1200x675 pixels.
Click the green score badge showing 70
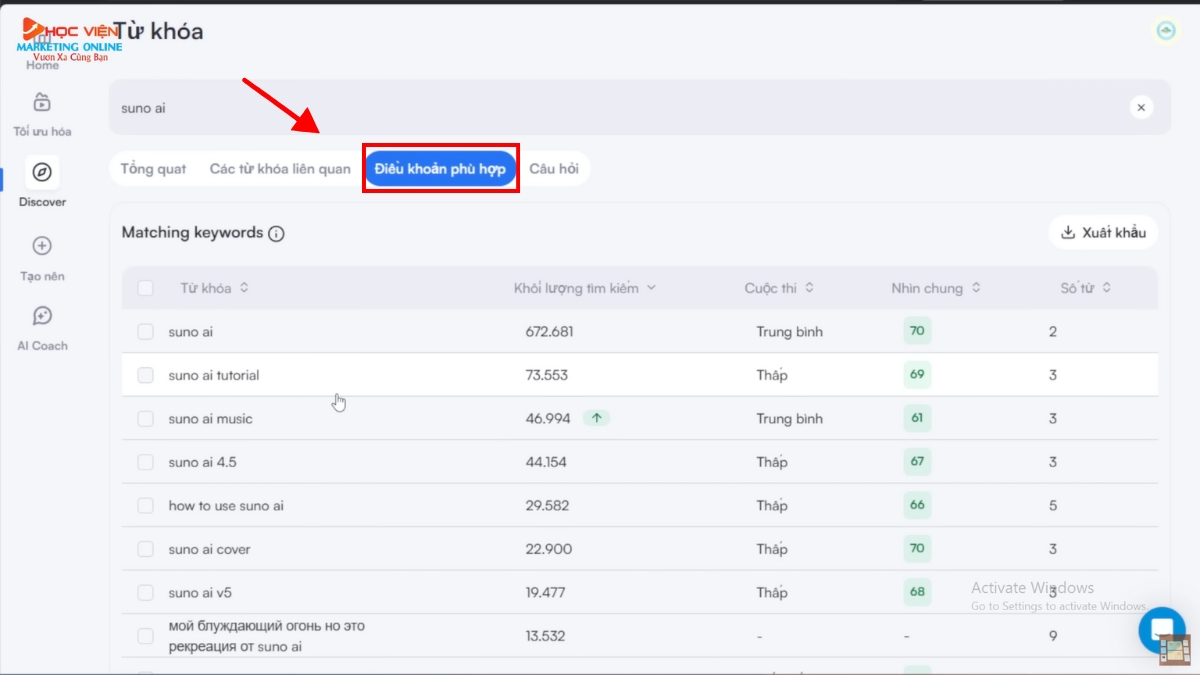point(916,331)
